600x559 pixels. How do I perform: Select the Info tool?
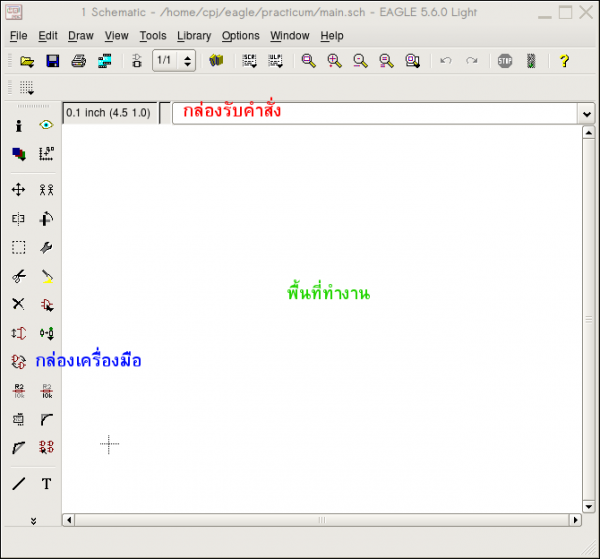[18, 126]
